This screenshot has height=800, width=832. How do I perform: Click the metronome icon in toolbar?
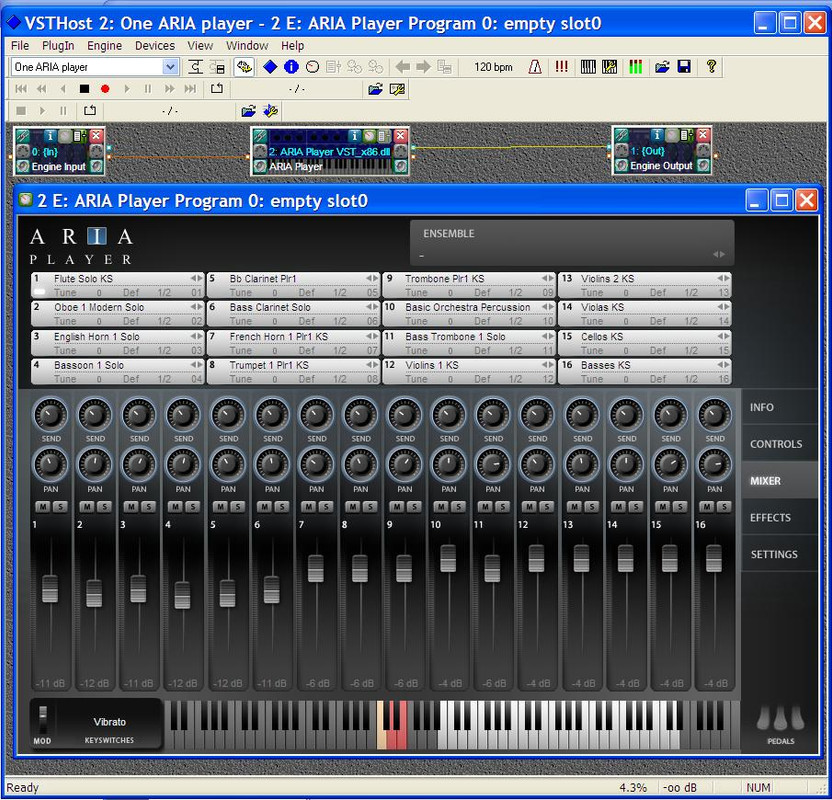535,67
